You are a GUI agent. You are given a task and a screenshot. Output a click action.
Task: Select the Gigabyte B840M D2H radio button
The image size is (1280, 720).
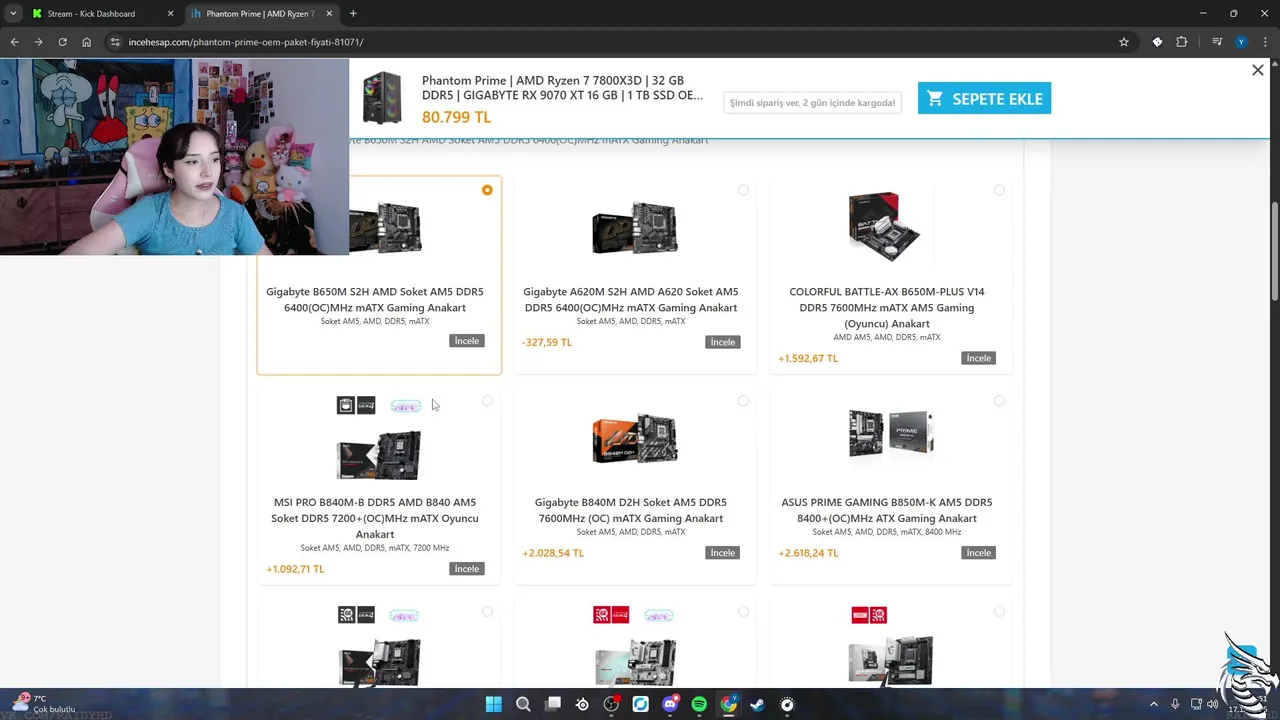[743, 401]
